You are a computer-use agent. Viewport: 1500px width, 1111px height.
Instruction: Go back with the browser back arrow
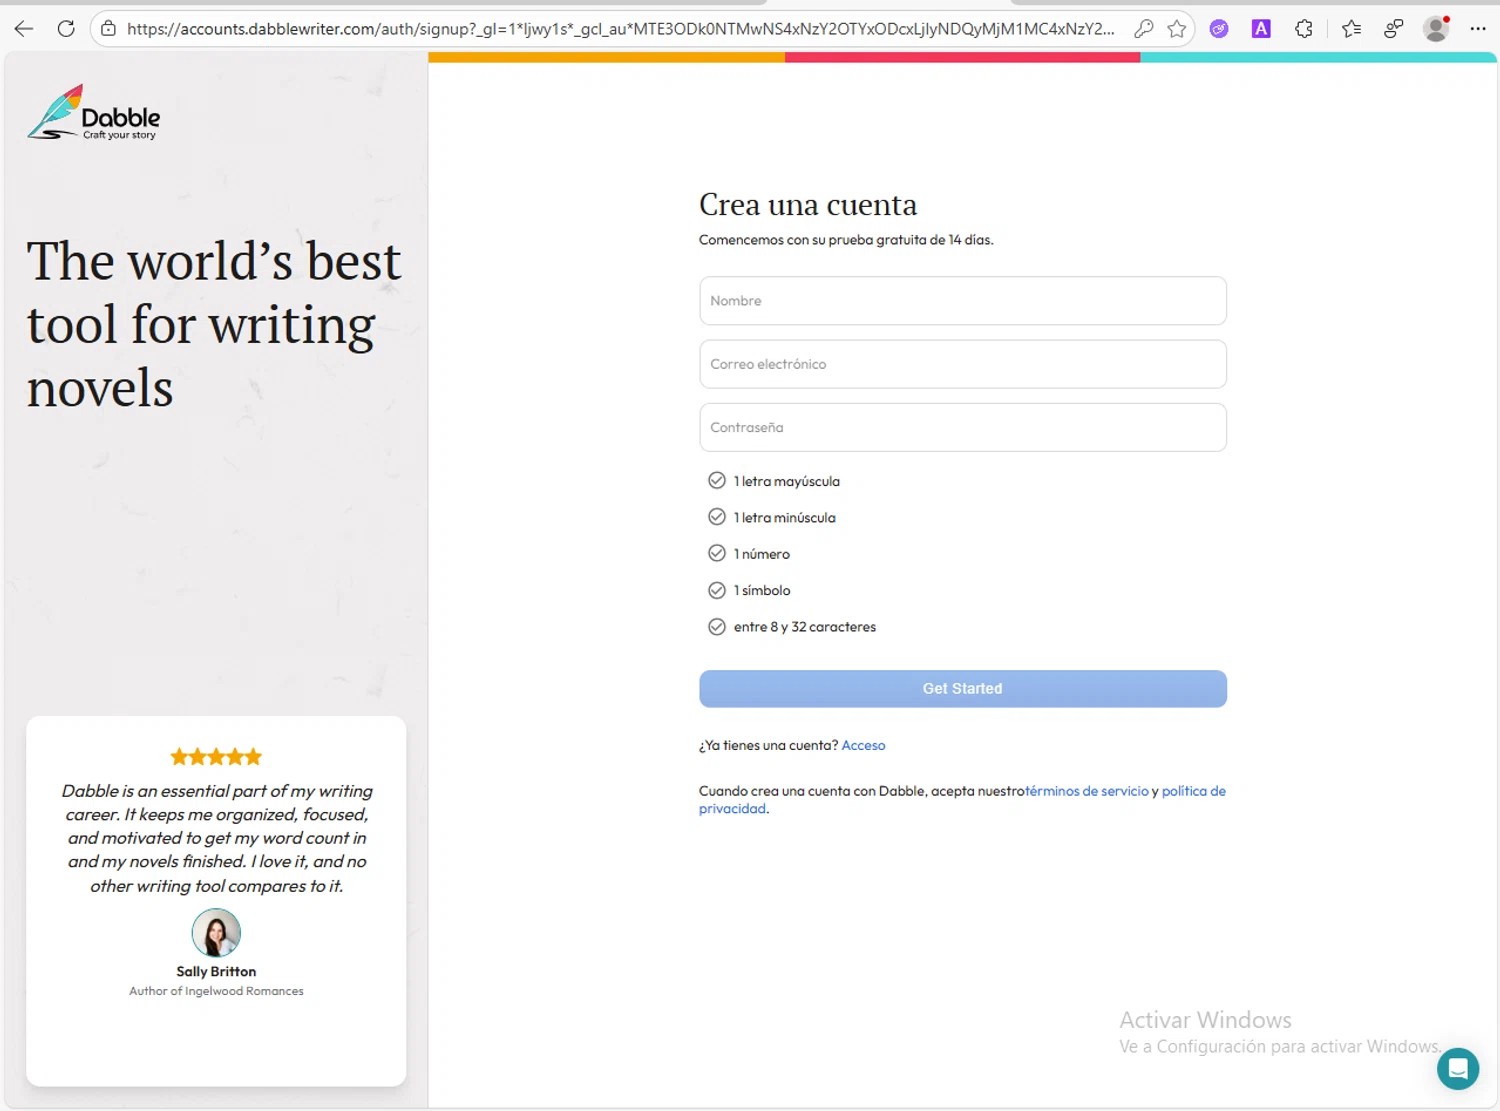(x=24, y=29)
